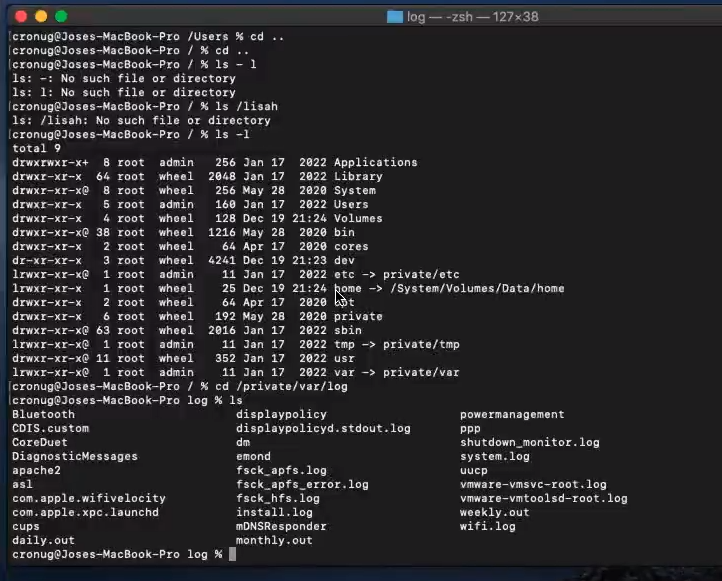This screenshot has height=581, width=722.
Task: Click the 'ls /lisah' command text
Action: [x=246, y=107]
